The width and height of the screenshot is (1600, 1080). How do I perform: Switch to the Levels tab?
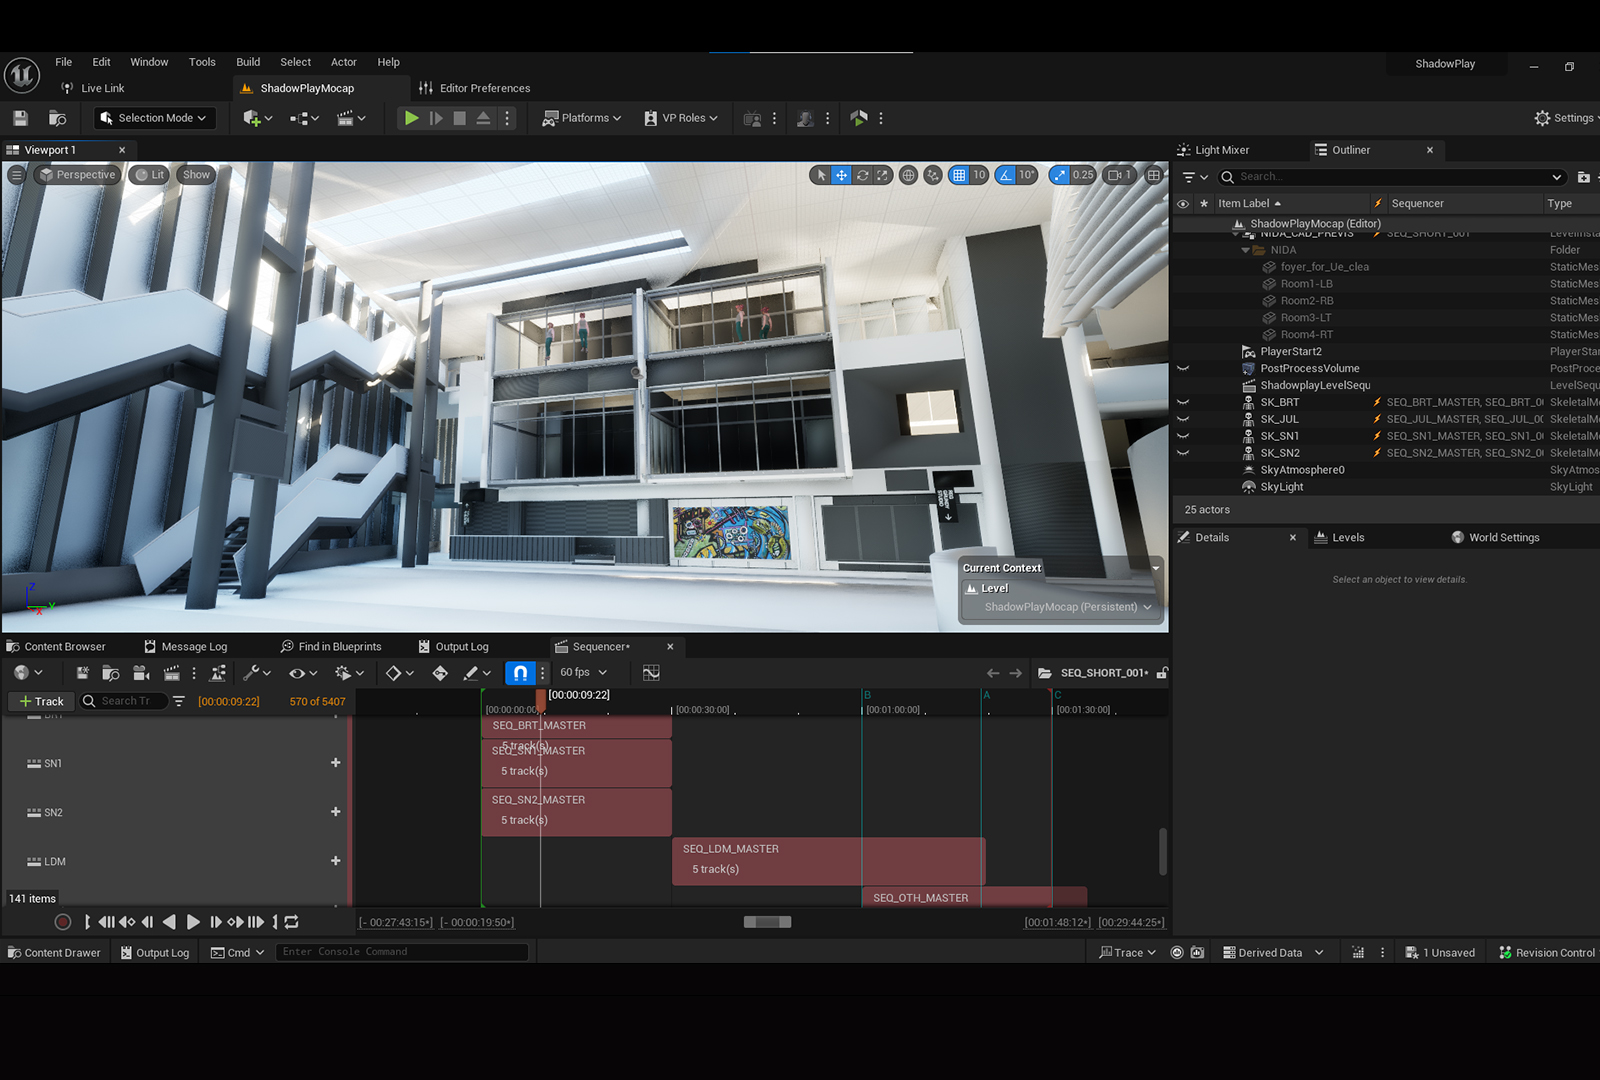coord(1339,538)
